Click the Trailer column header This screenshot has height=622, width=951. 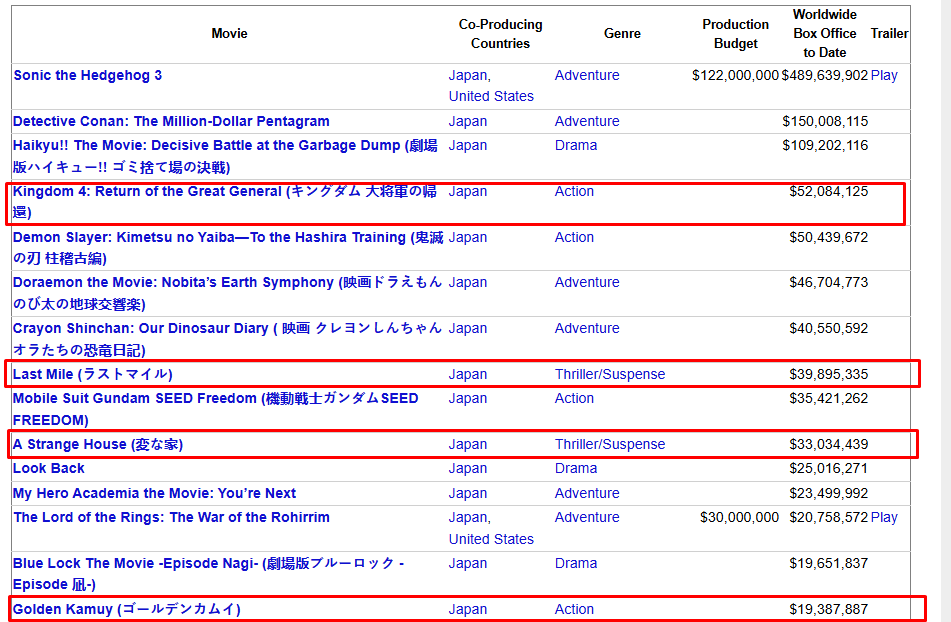click(x=889, y=33)
